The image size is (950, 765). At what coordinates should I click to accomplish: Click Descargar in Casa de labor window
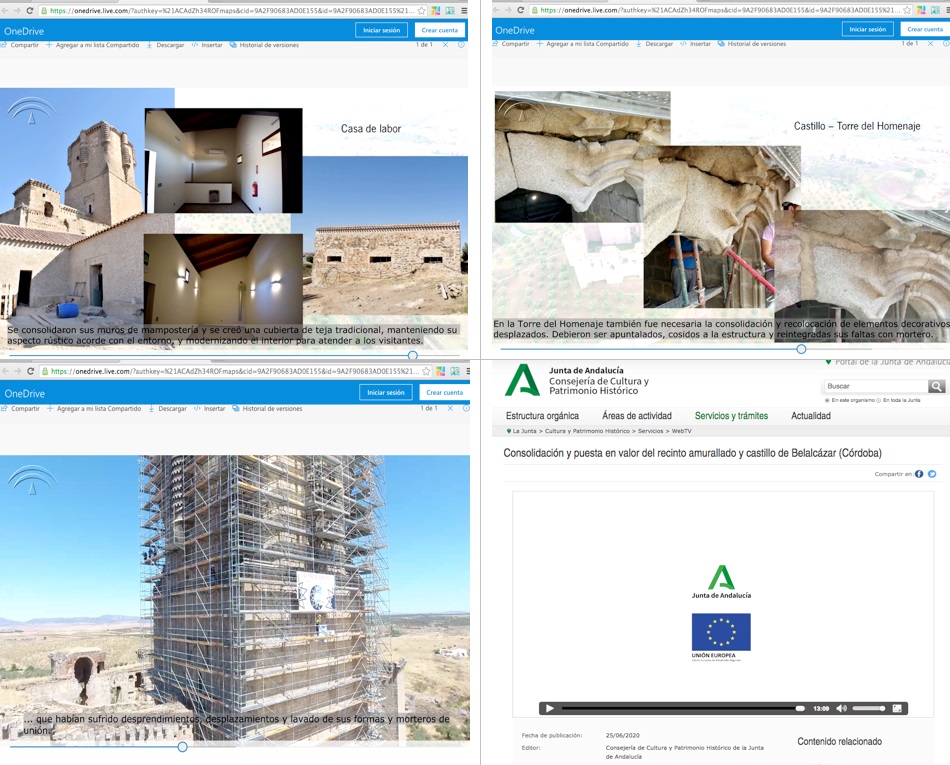point(165,45)
